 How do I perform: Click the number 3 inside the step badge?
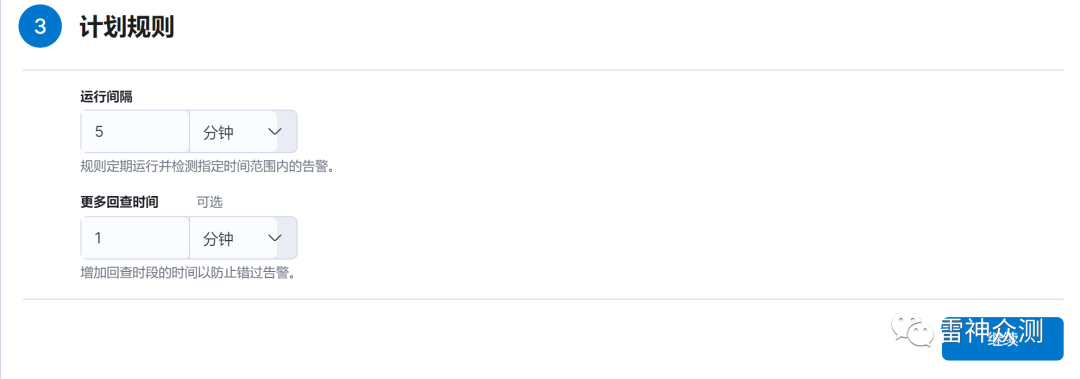click(41, 26)
